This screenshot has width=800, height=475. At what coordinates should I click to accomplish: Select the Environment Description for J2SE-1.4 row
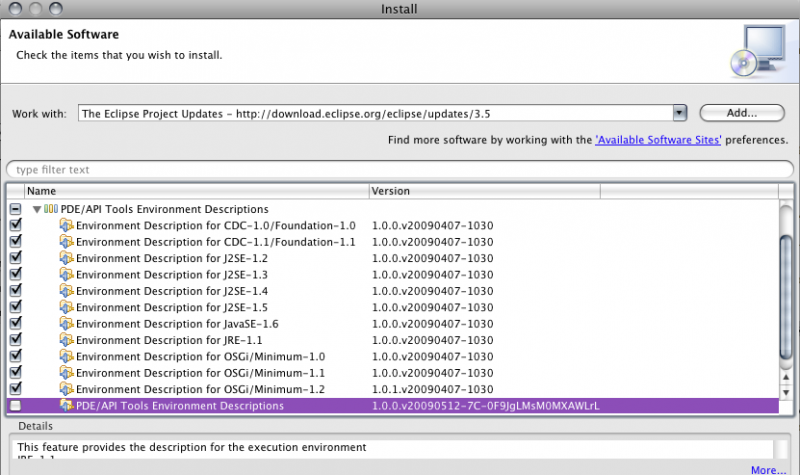393,291
